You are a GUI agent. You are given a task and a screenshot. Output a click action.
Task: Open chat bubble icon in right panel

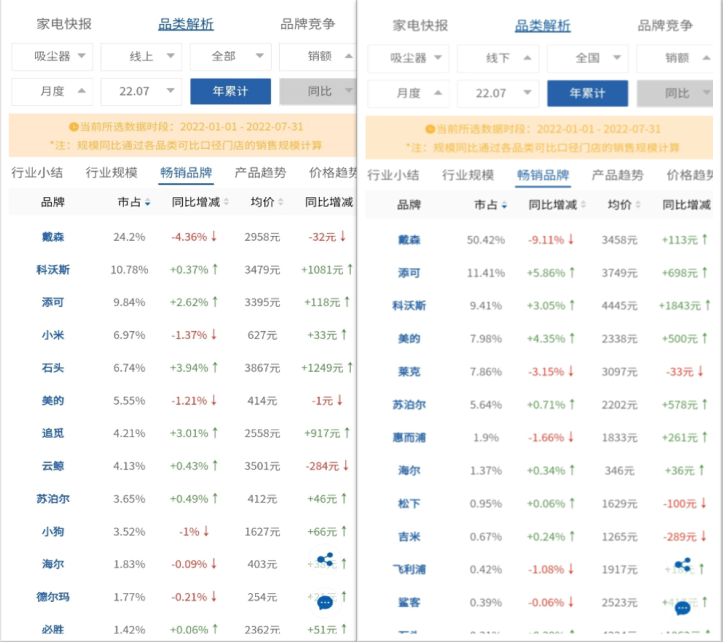click(682, 608)
